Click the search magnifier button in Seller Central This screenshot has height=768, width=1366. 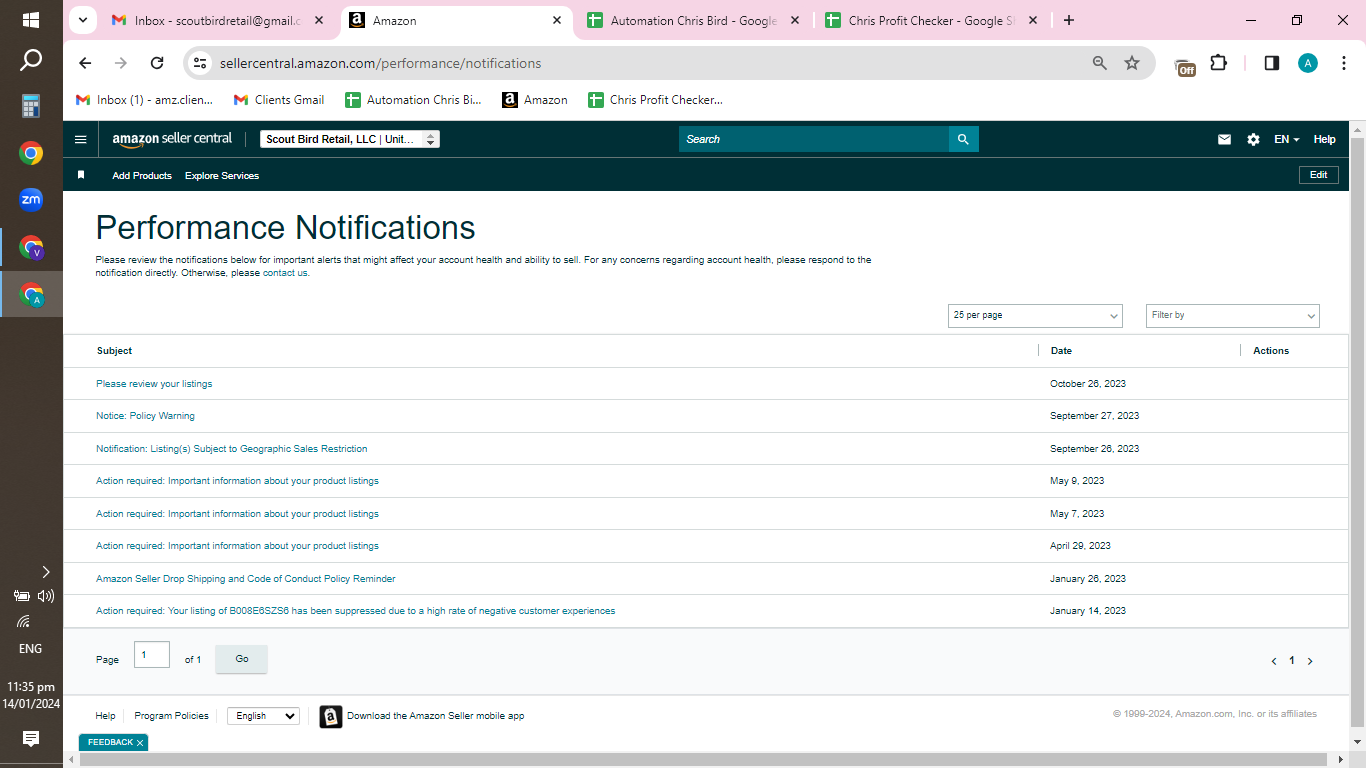point(963,139)
